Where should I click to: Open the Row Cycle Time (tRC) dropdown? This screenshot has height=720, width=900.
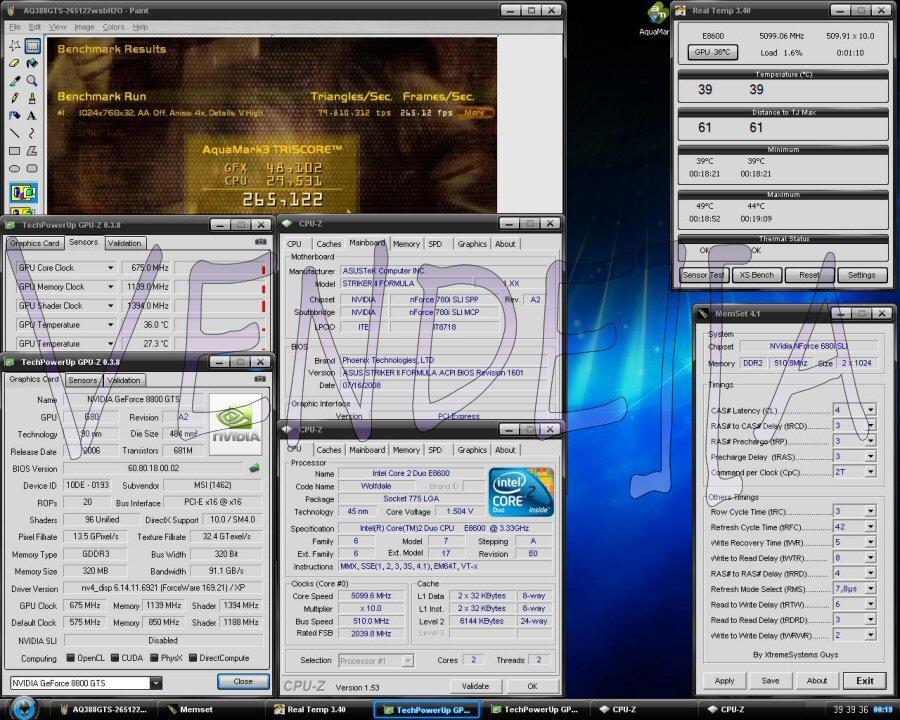(x=871, y=511)
